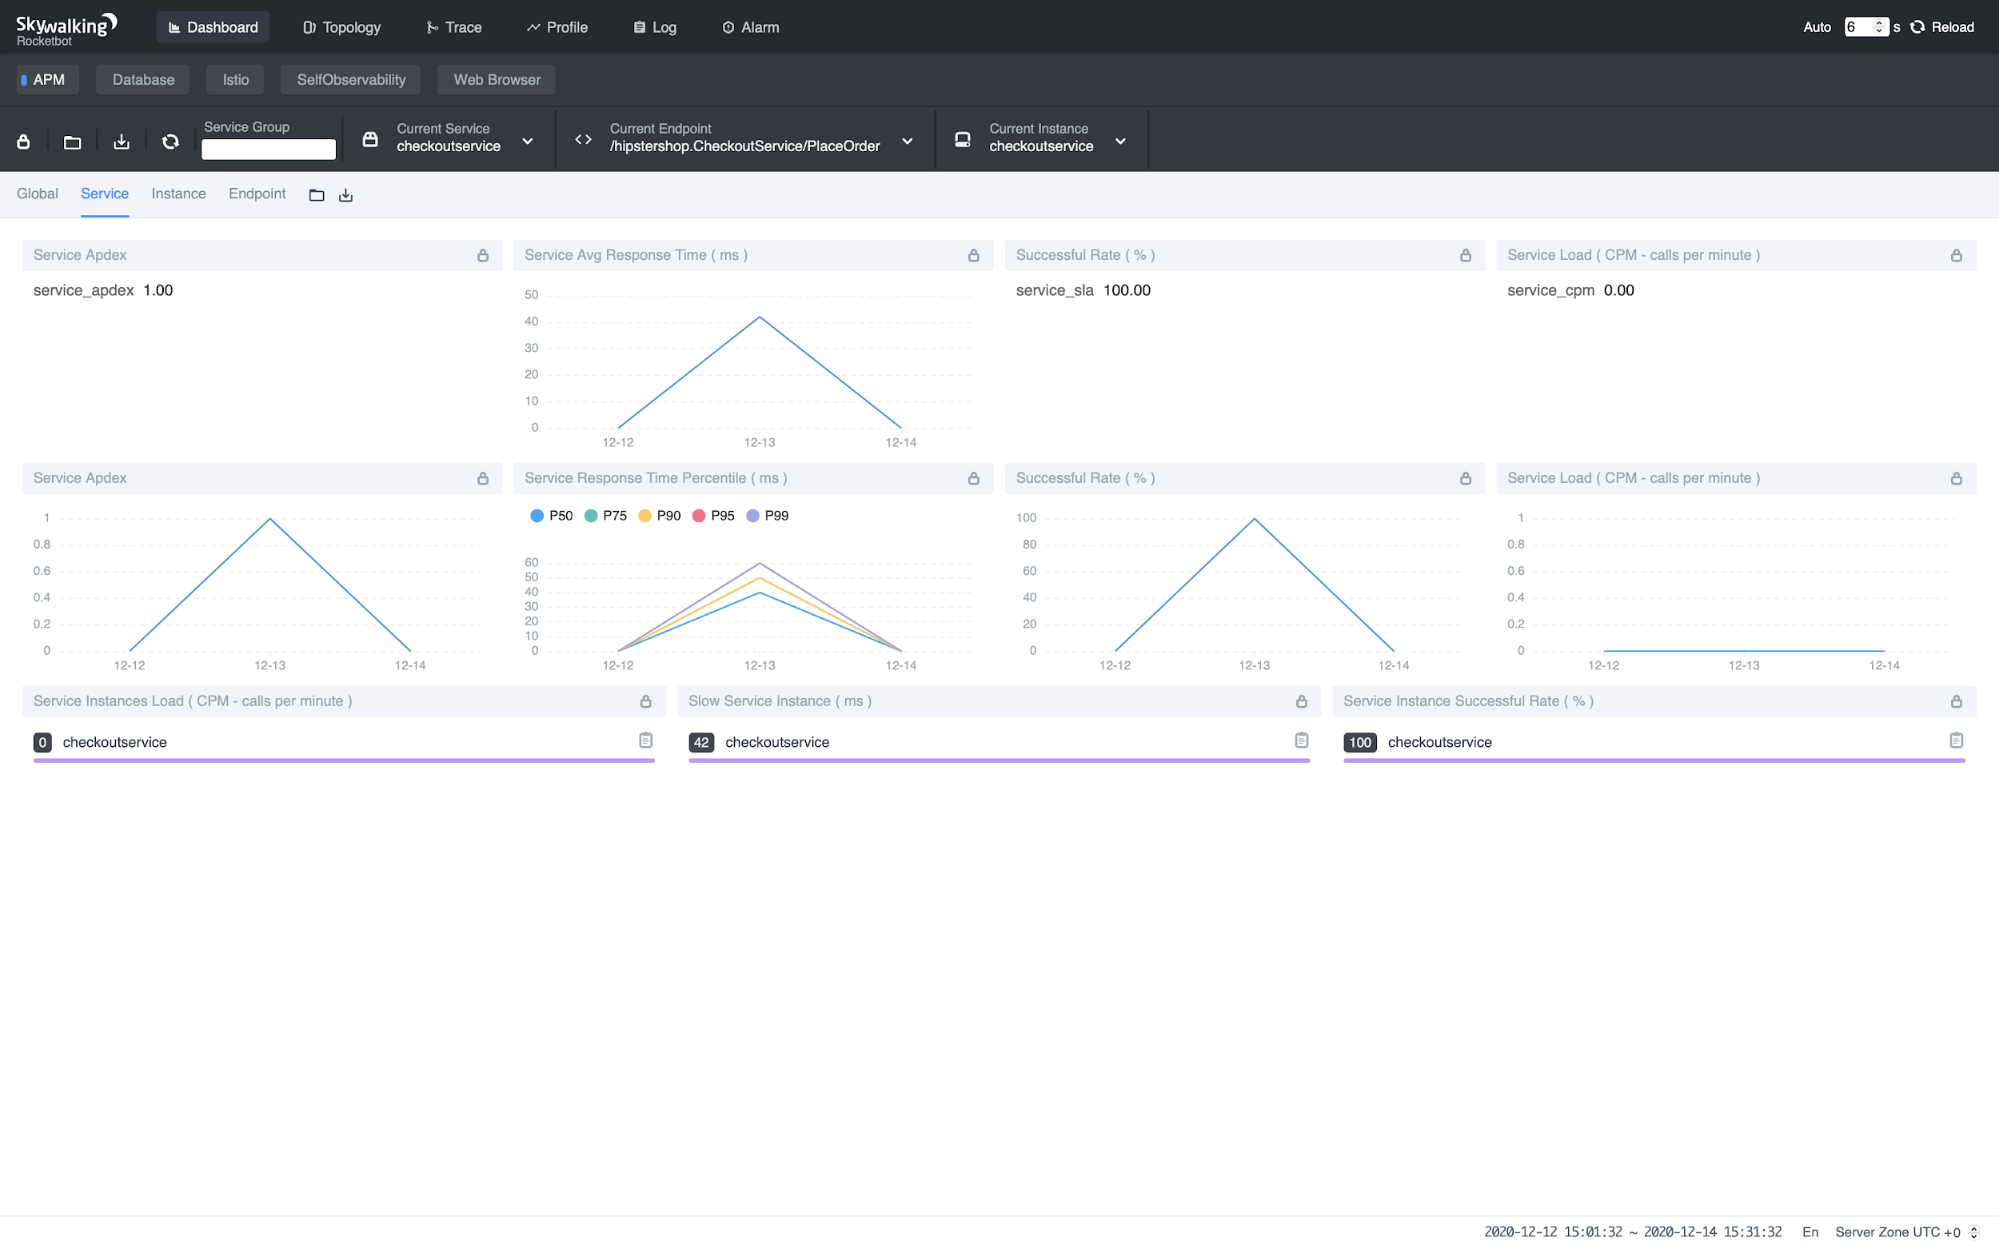Click the Service Group input field
This screenshot has width=1999, height=1249.
pyautogui.click(x=268, y=149)
